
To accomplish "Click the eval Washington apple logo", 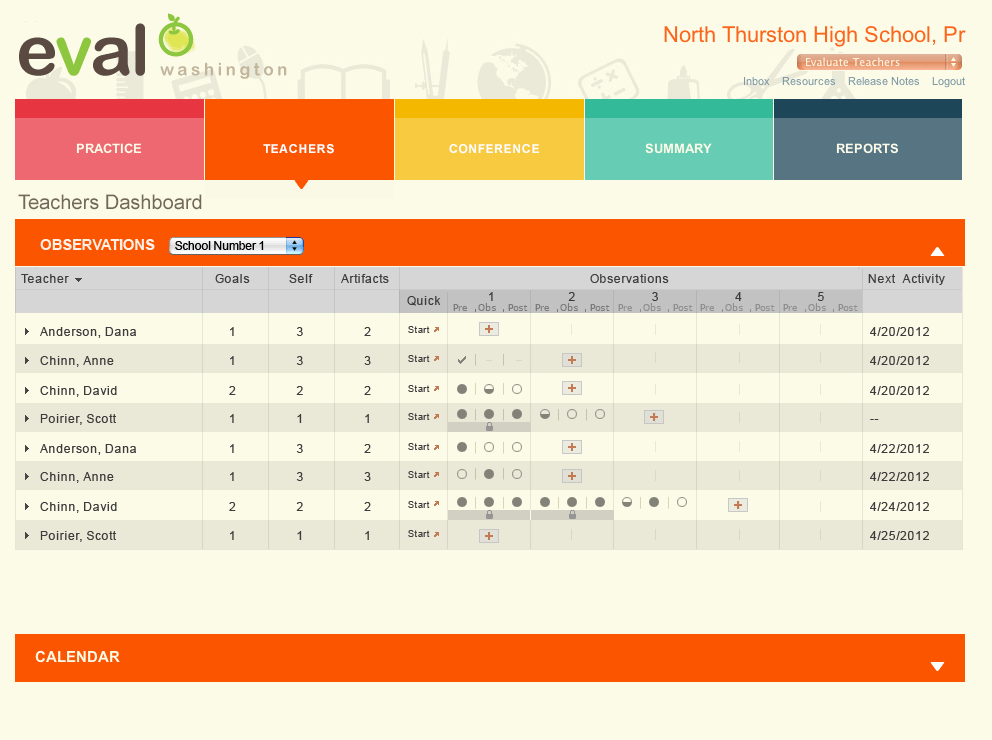I will pos(177,37).
